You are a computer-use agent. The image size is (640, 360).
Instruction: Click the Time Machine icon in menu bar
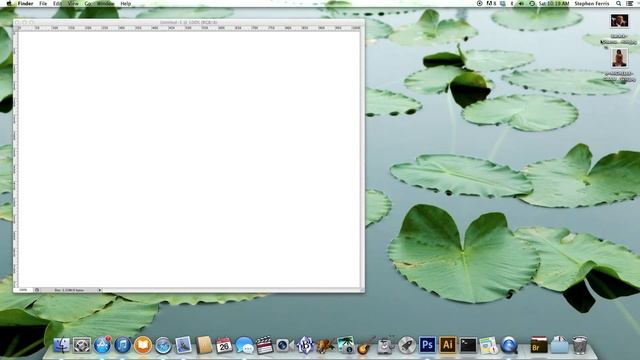coord(532,3)
